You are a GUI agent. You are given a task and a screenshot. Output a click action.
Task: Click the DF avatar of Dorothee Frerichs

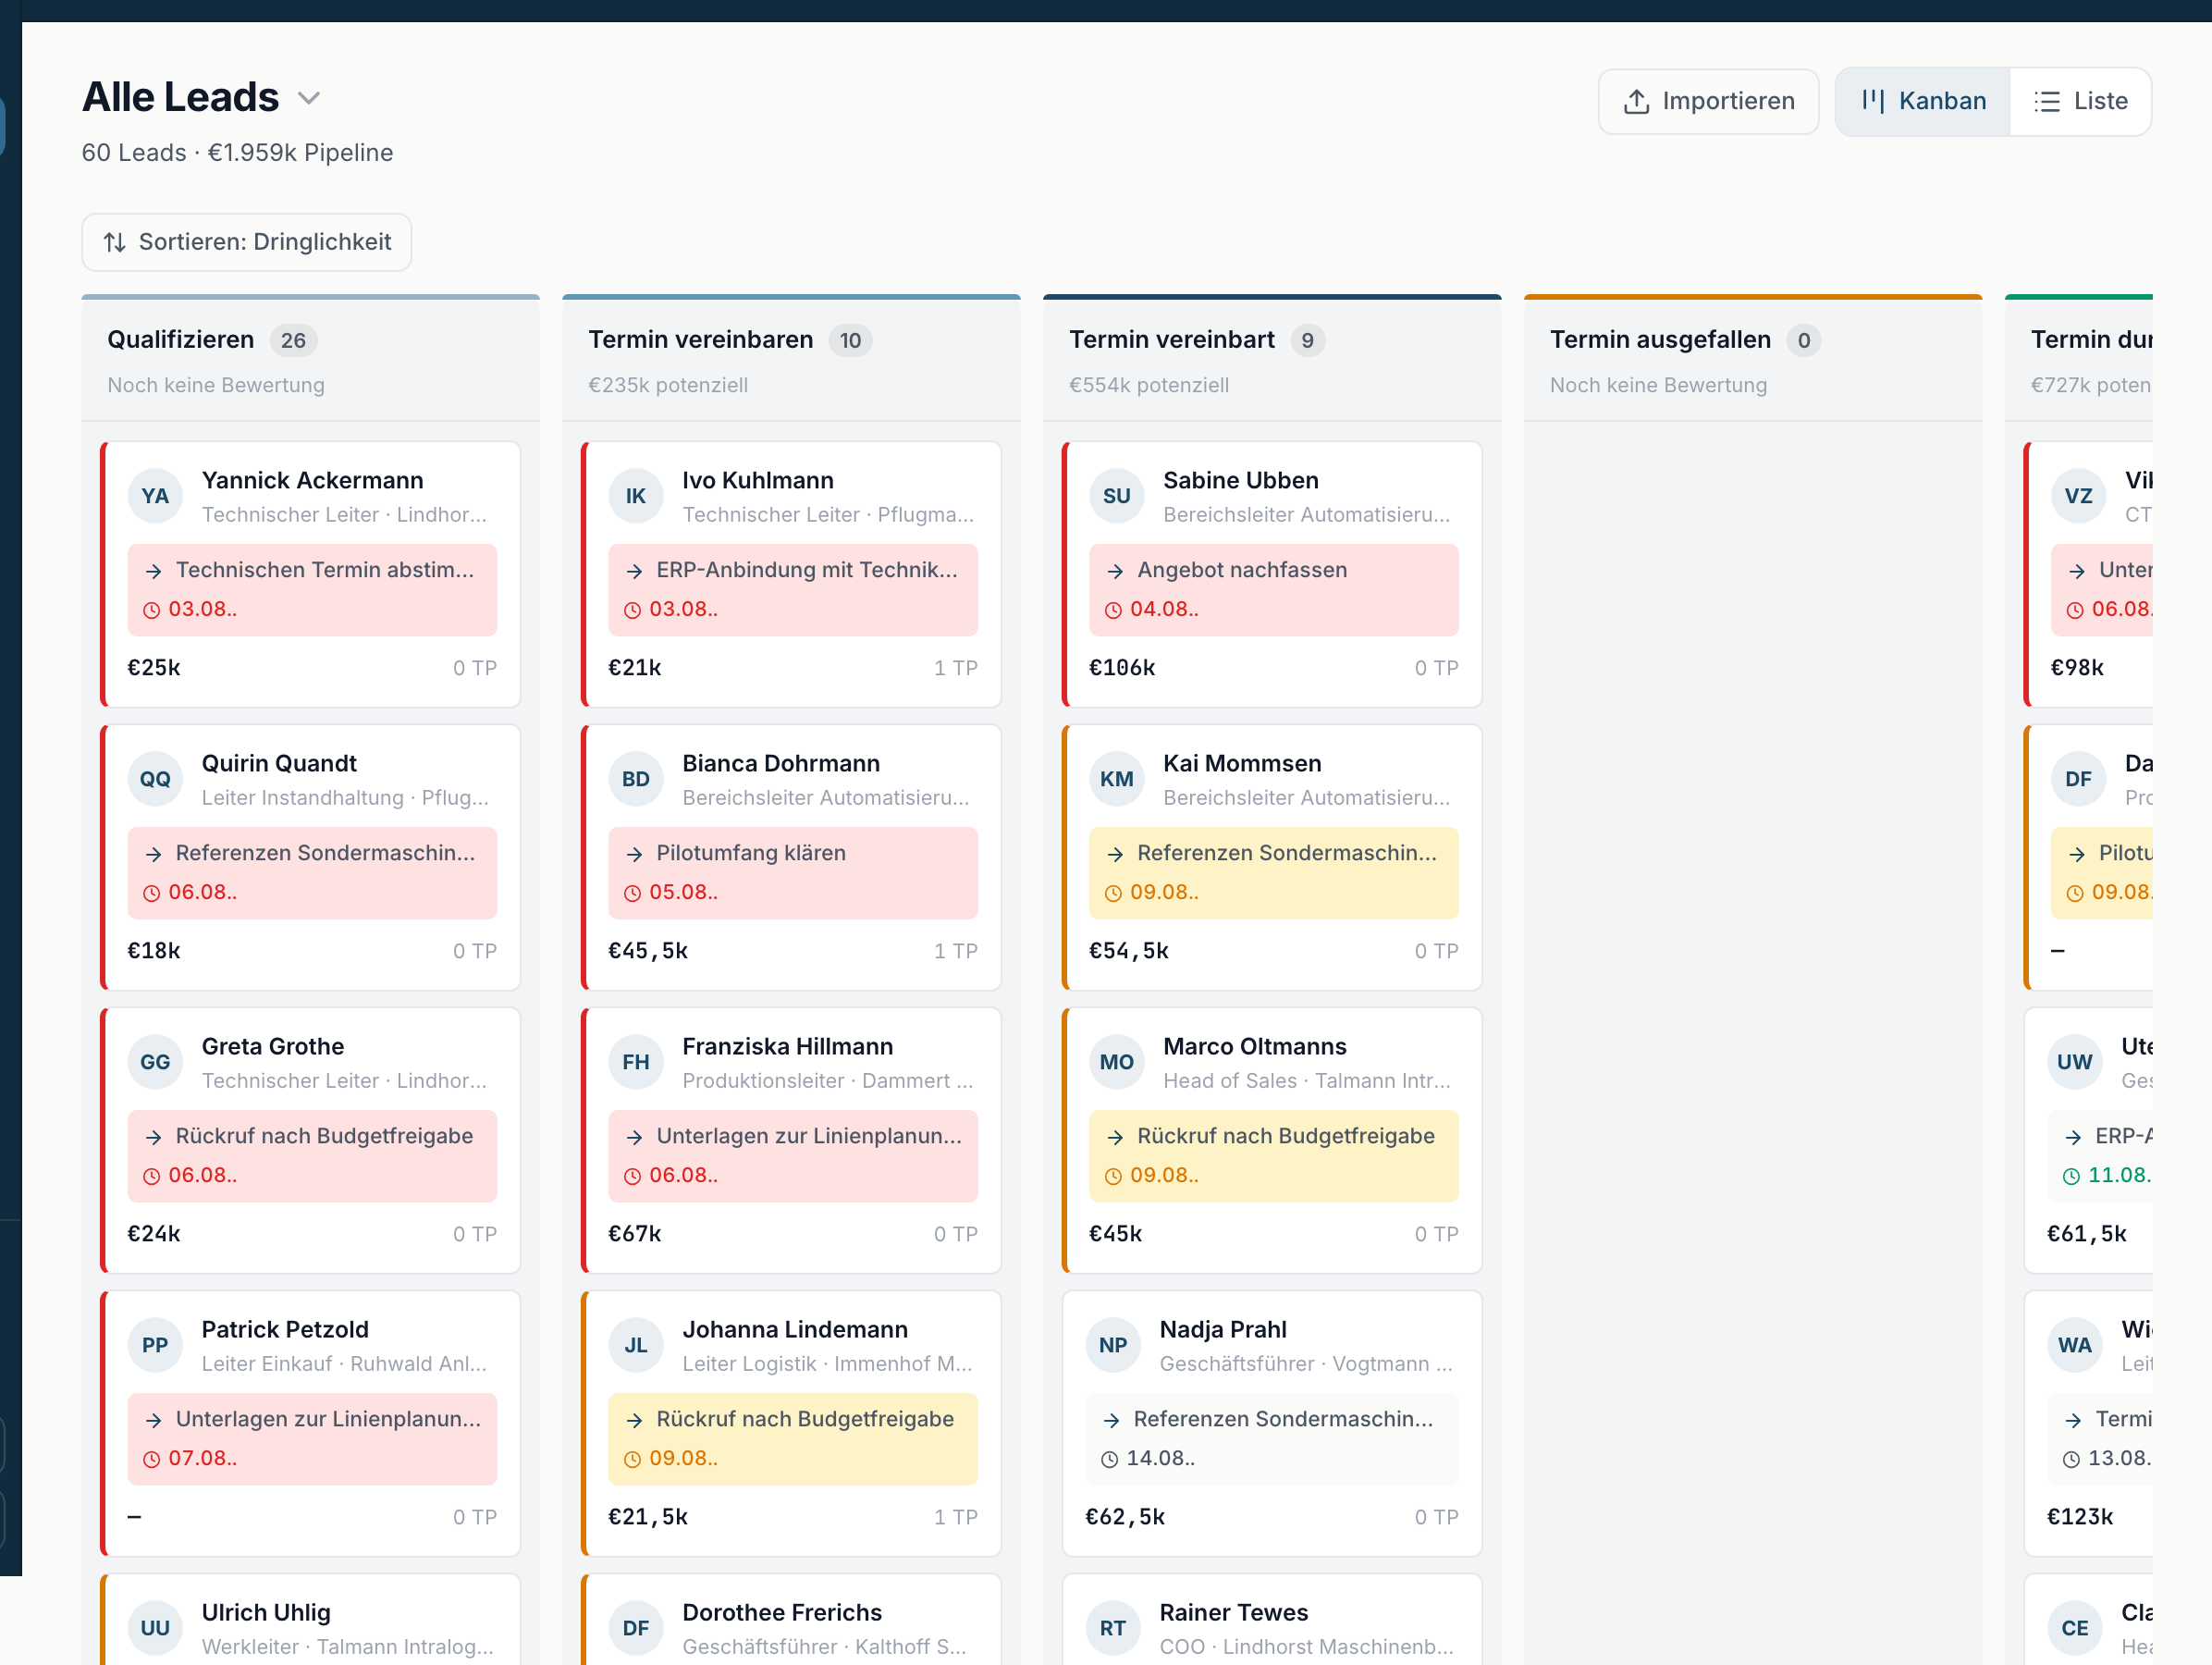[x=636, y=1628]
